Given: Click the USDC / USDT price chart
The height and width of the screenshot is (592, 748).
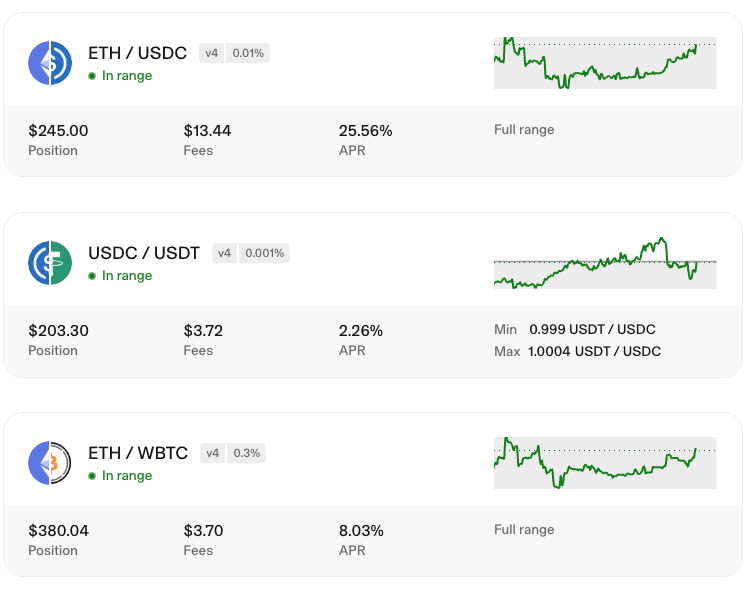Looking at the screenshot, I should click(x=605, y=263).
